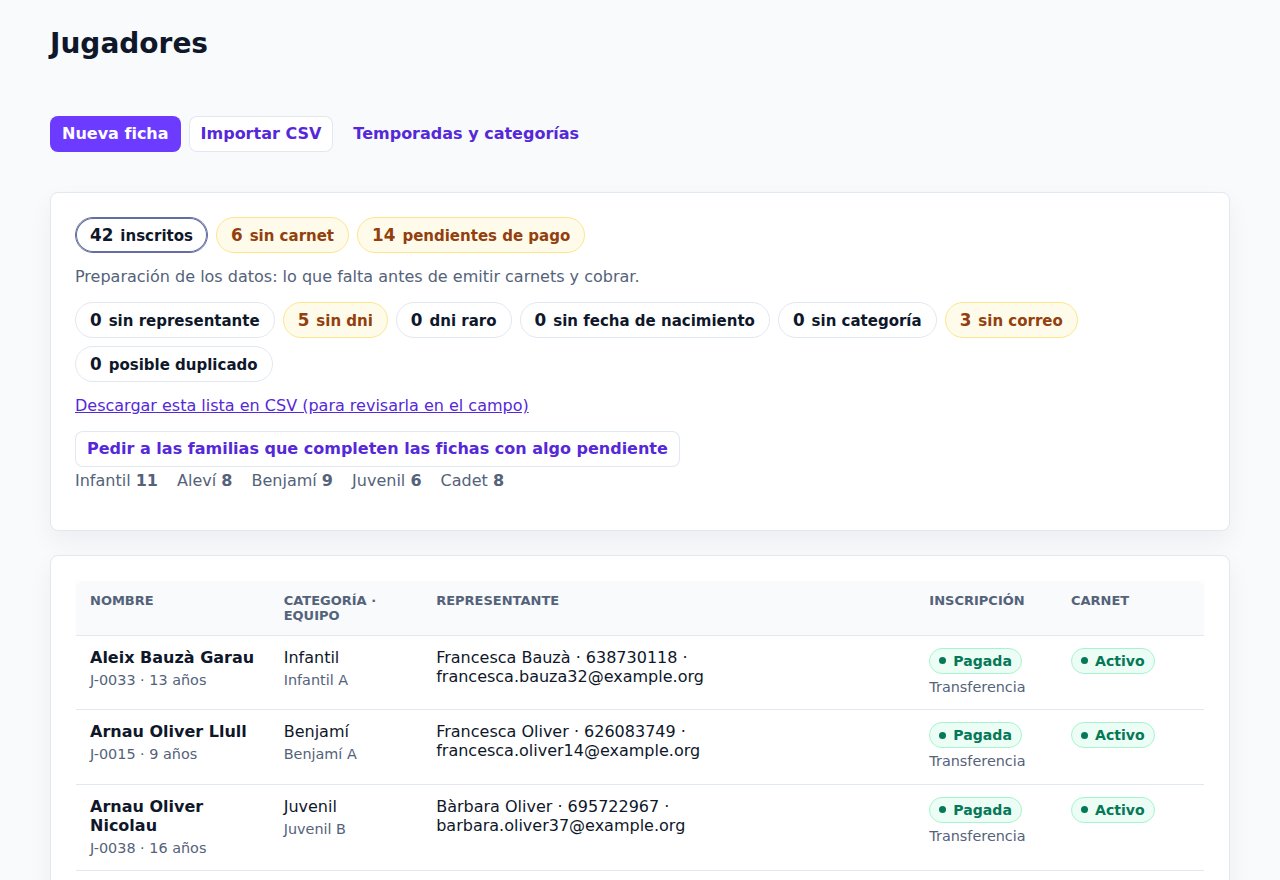Viewport: 1280px width, 880px height.
Task: Click Pagada badge for Aleix Bauzà Garau
Action: click(x=975, y=661)
